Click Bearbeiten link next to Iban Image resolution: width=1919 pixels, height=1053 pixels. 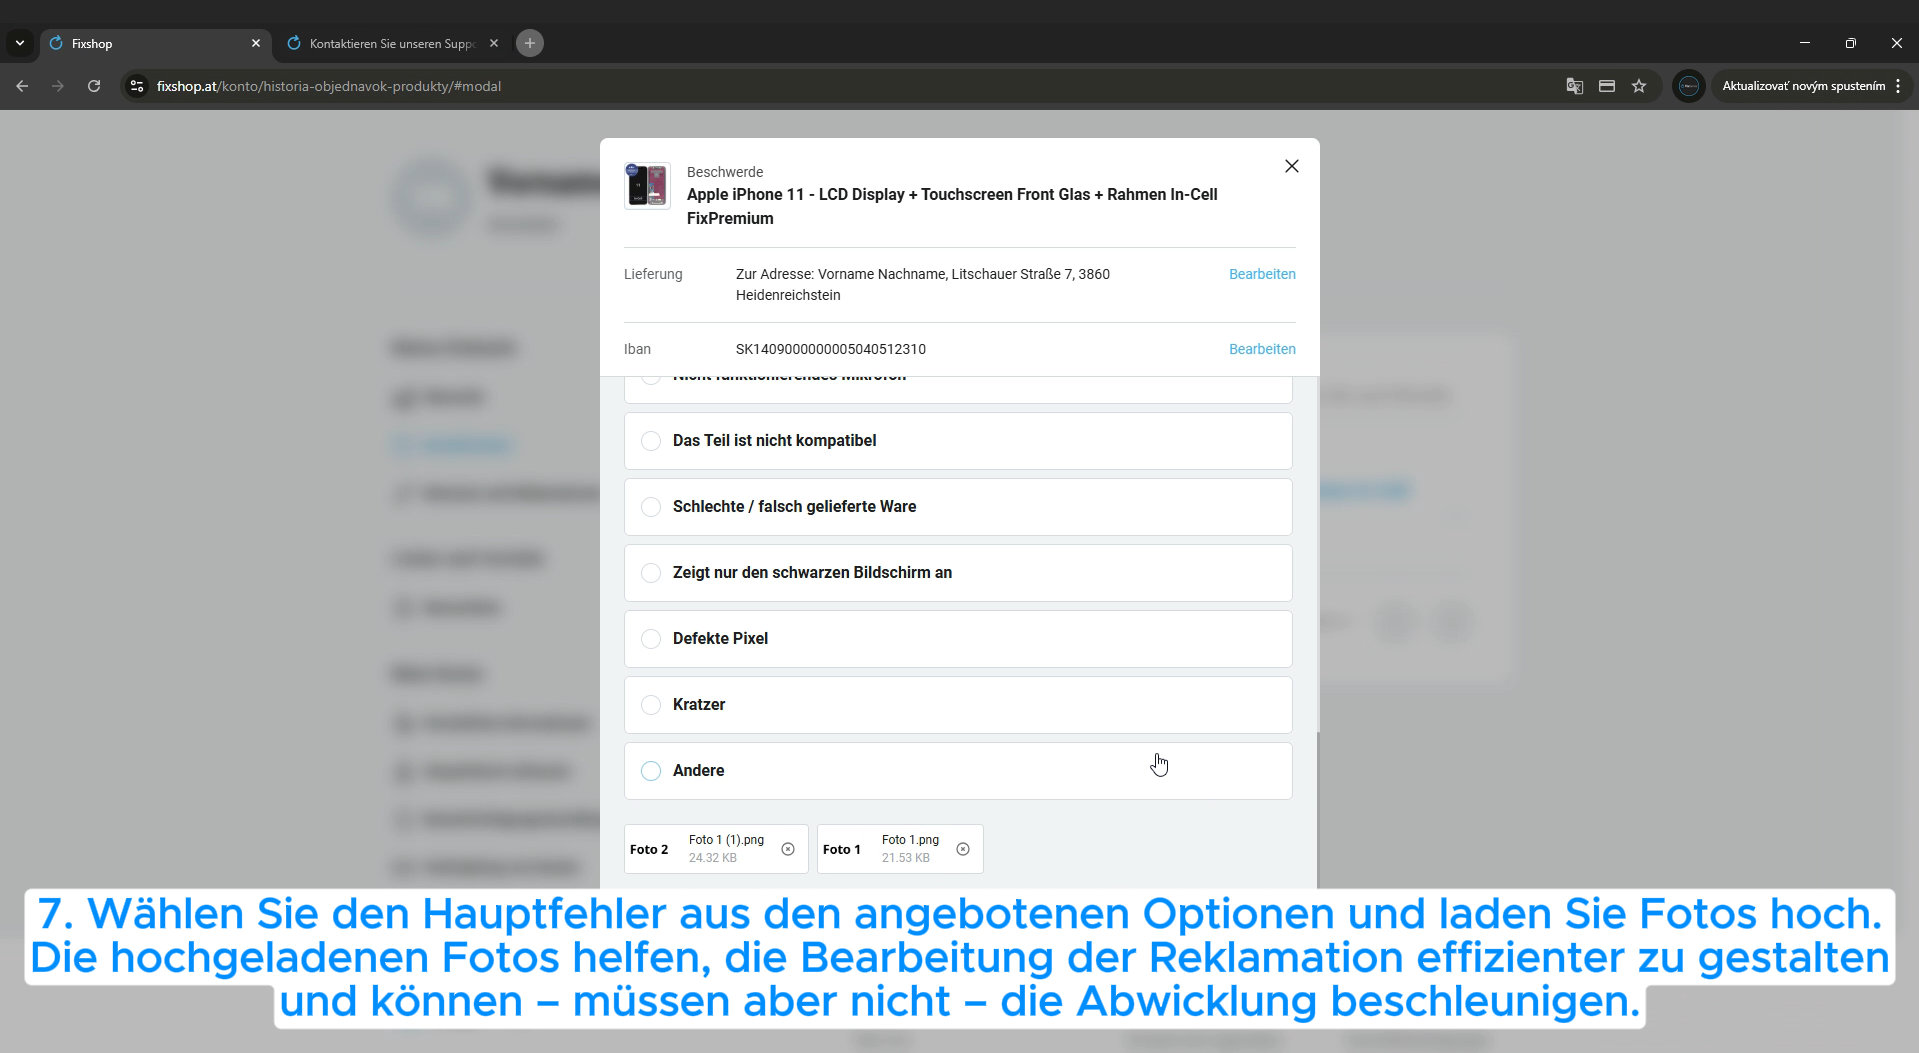1261,349
